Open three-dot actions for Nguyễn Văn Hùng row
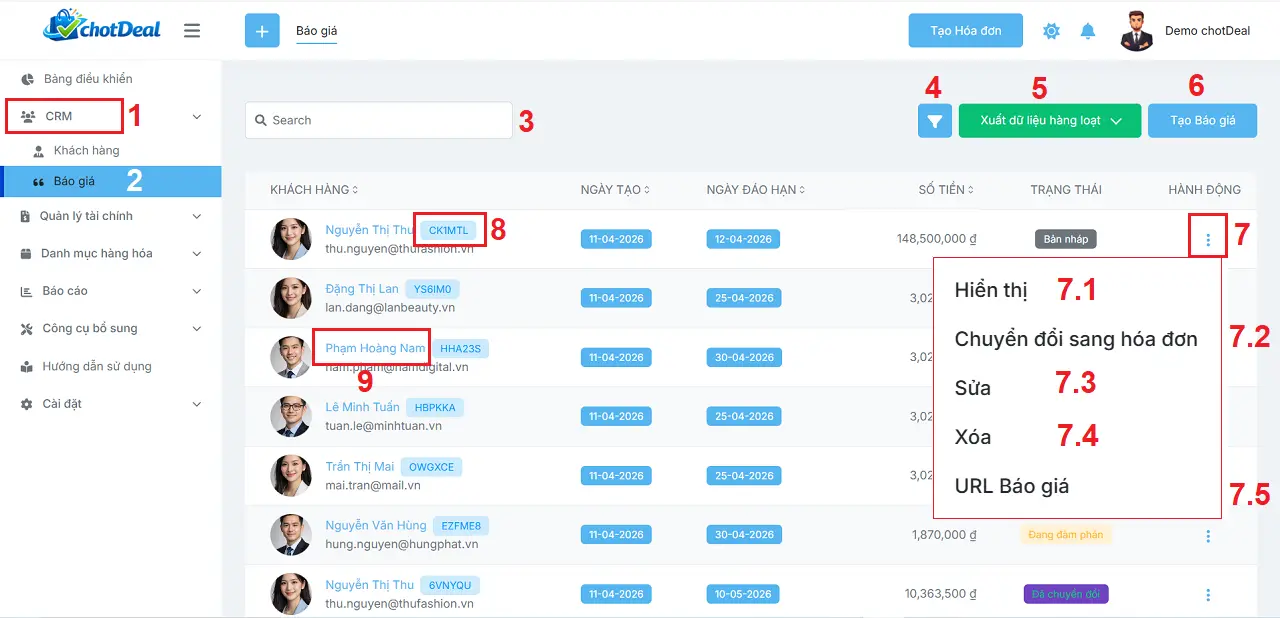Image resolution: width=1280 pixels, height=618 pixels. [1208, 536]
